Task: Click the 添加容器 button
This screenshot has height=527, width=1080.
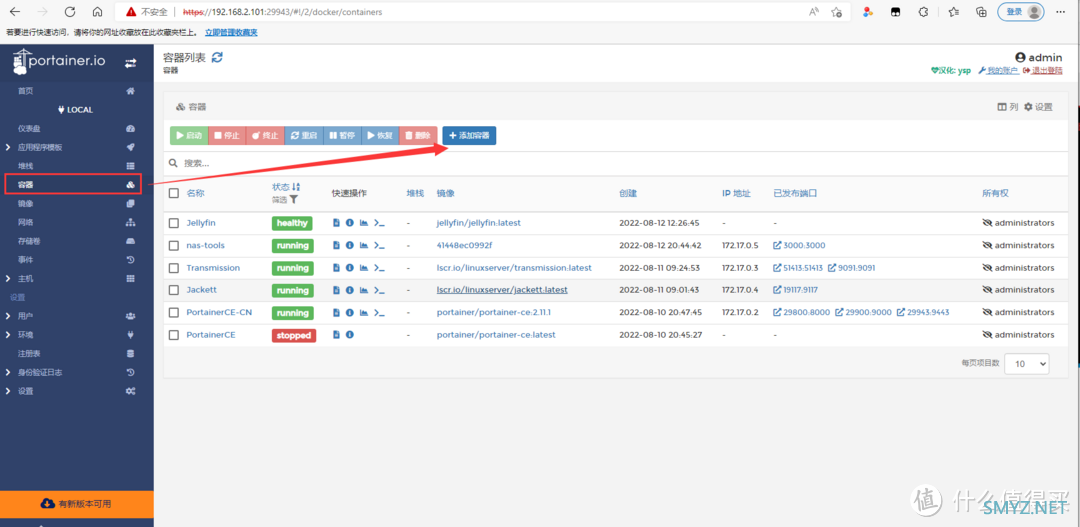Action: [469, 136]
